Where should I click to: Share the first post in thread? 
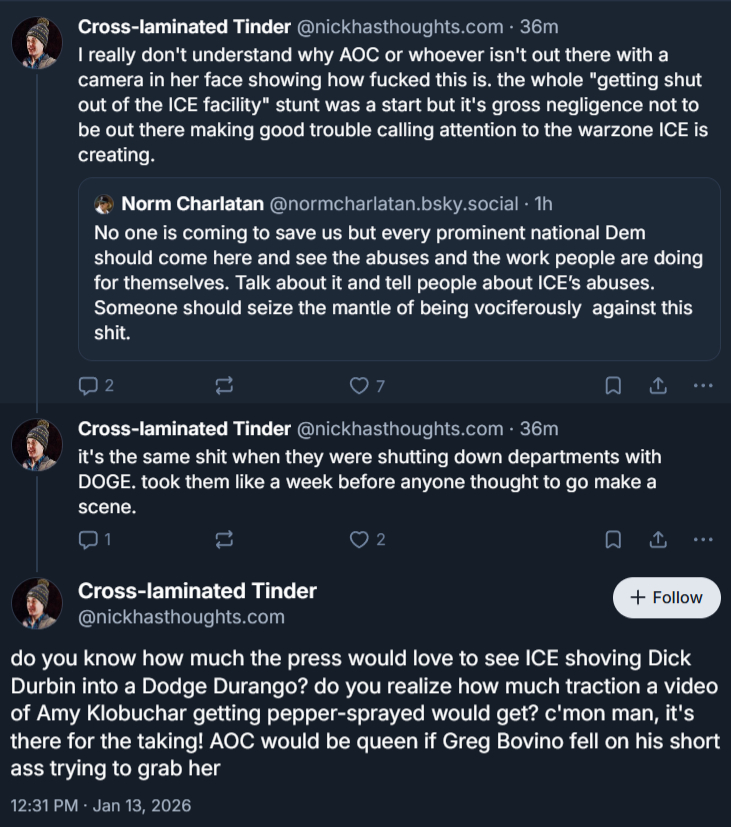(658, 385)
